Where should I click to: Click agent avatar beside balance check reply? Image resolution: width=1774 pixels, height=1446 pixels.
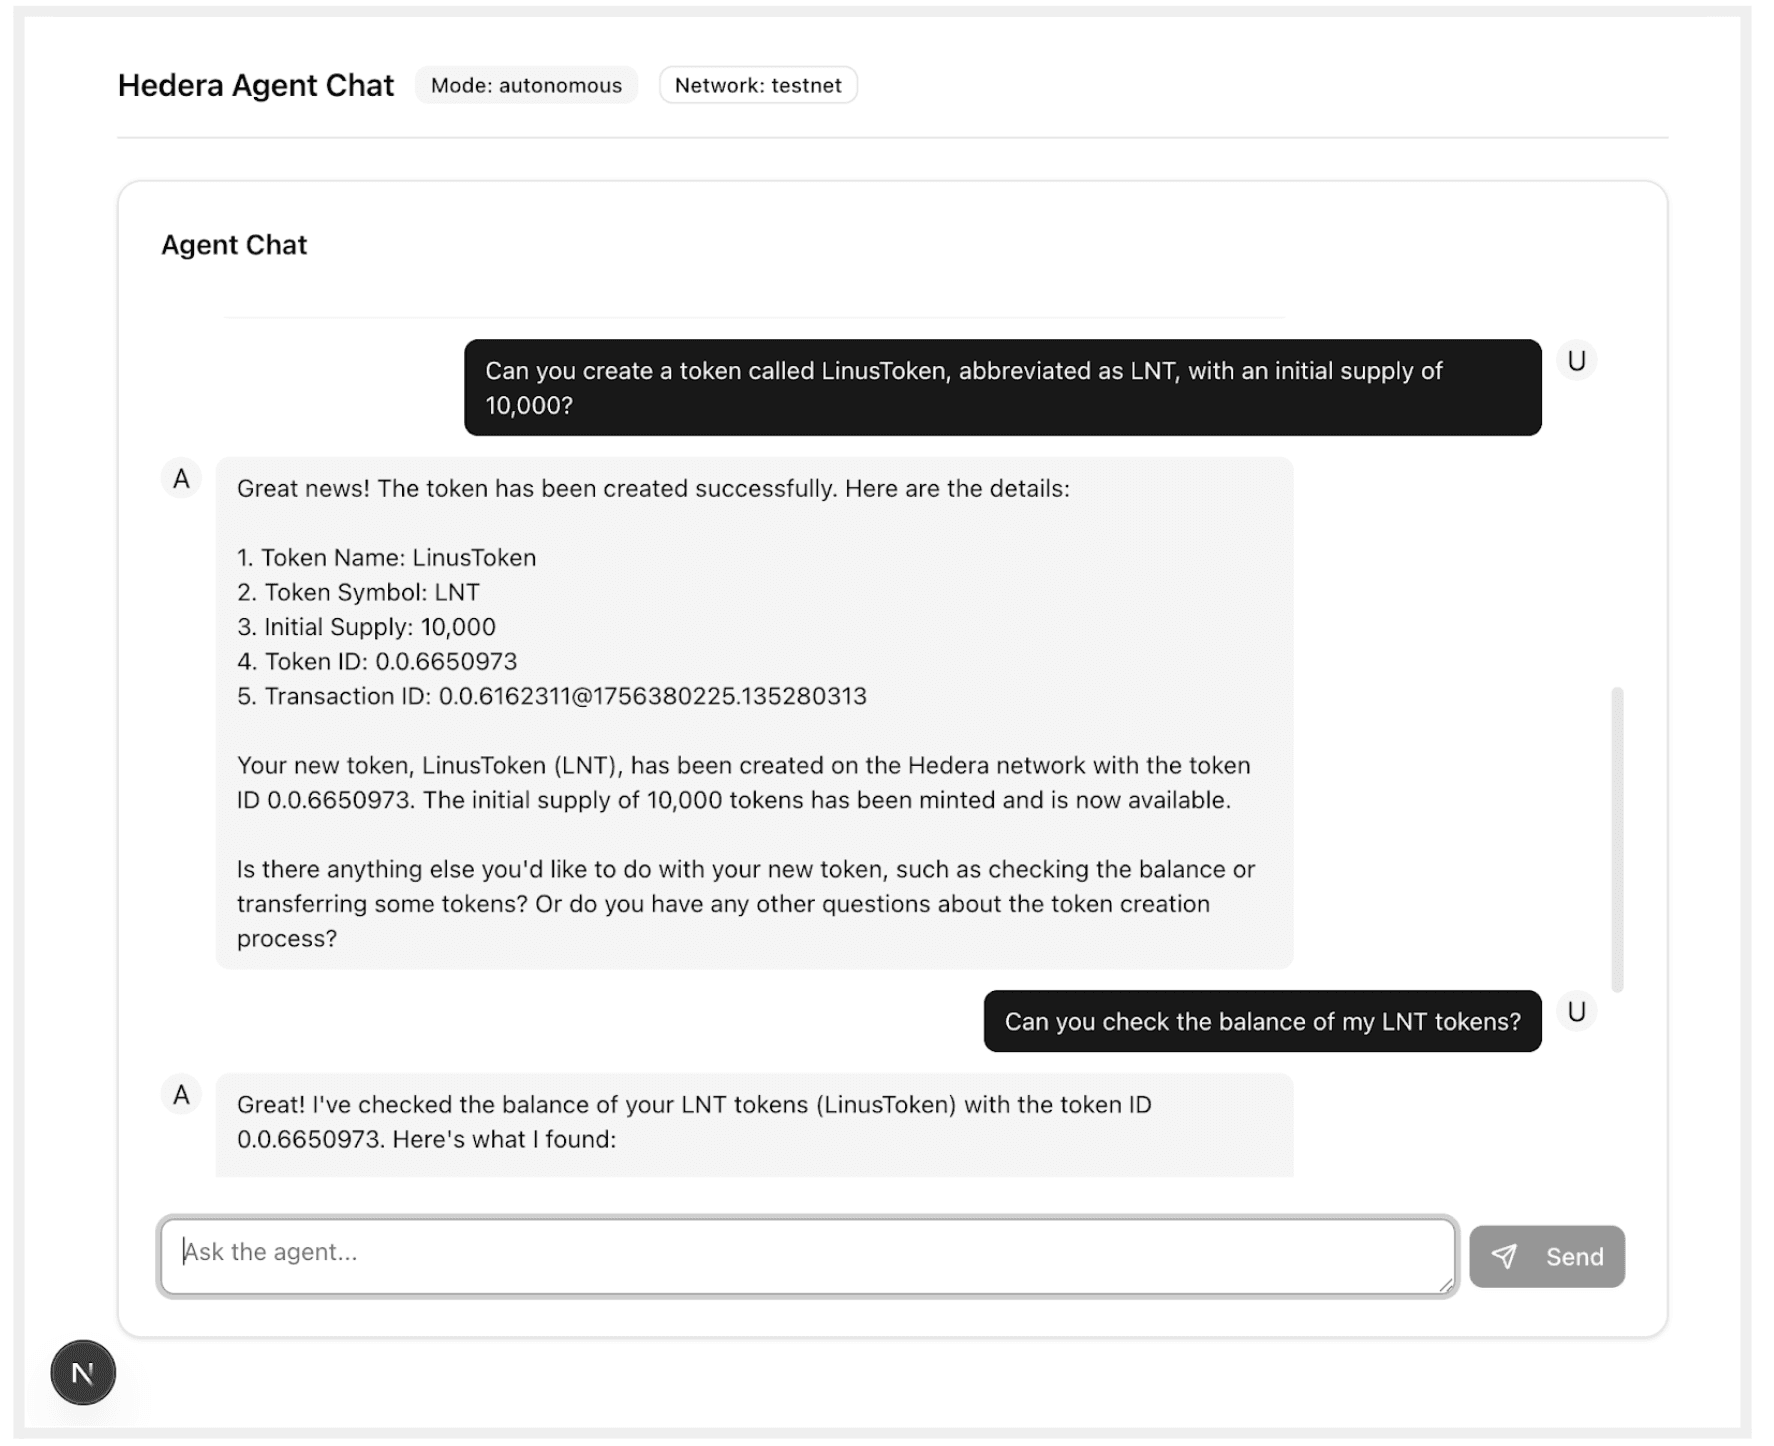[x=181, y=1095]
